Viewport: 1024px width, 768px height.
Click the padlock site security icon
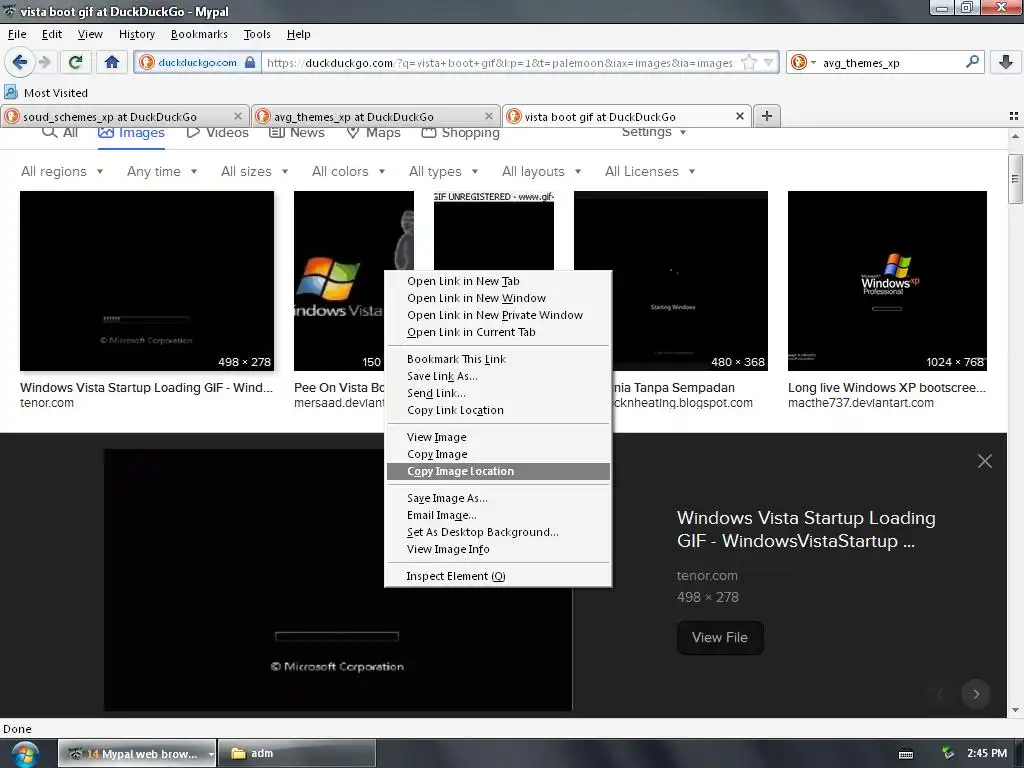(x=250, y=62)
